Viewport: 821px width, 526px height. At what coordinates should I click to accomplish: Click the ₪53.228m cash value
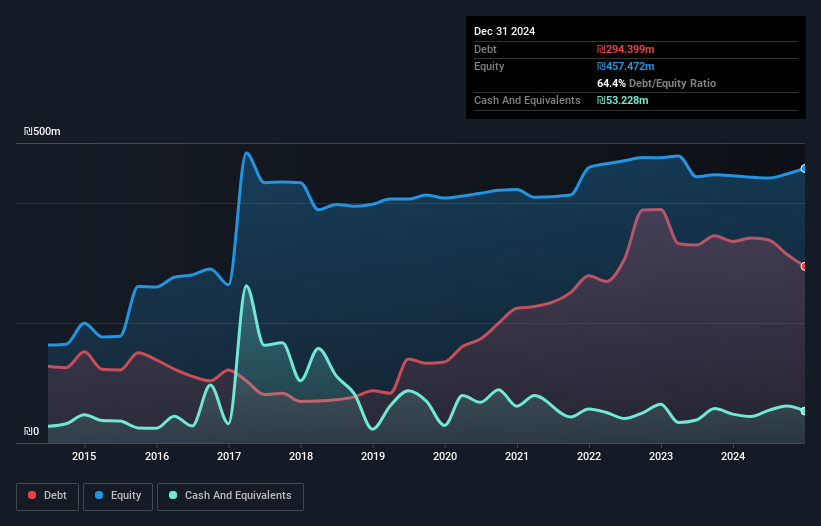(623, 100)
